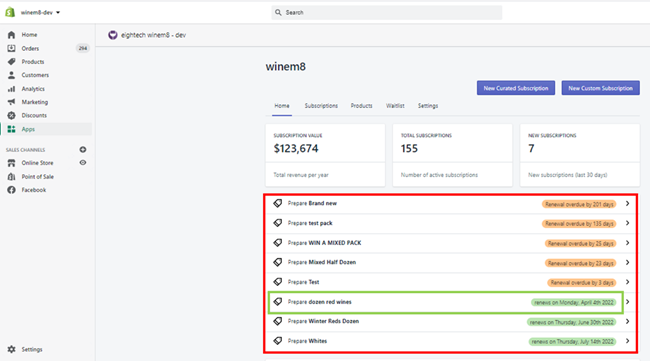Click the search magnifier icon

(x=278, y=12)
